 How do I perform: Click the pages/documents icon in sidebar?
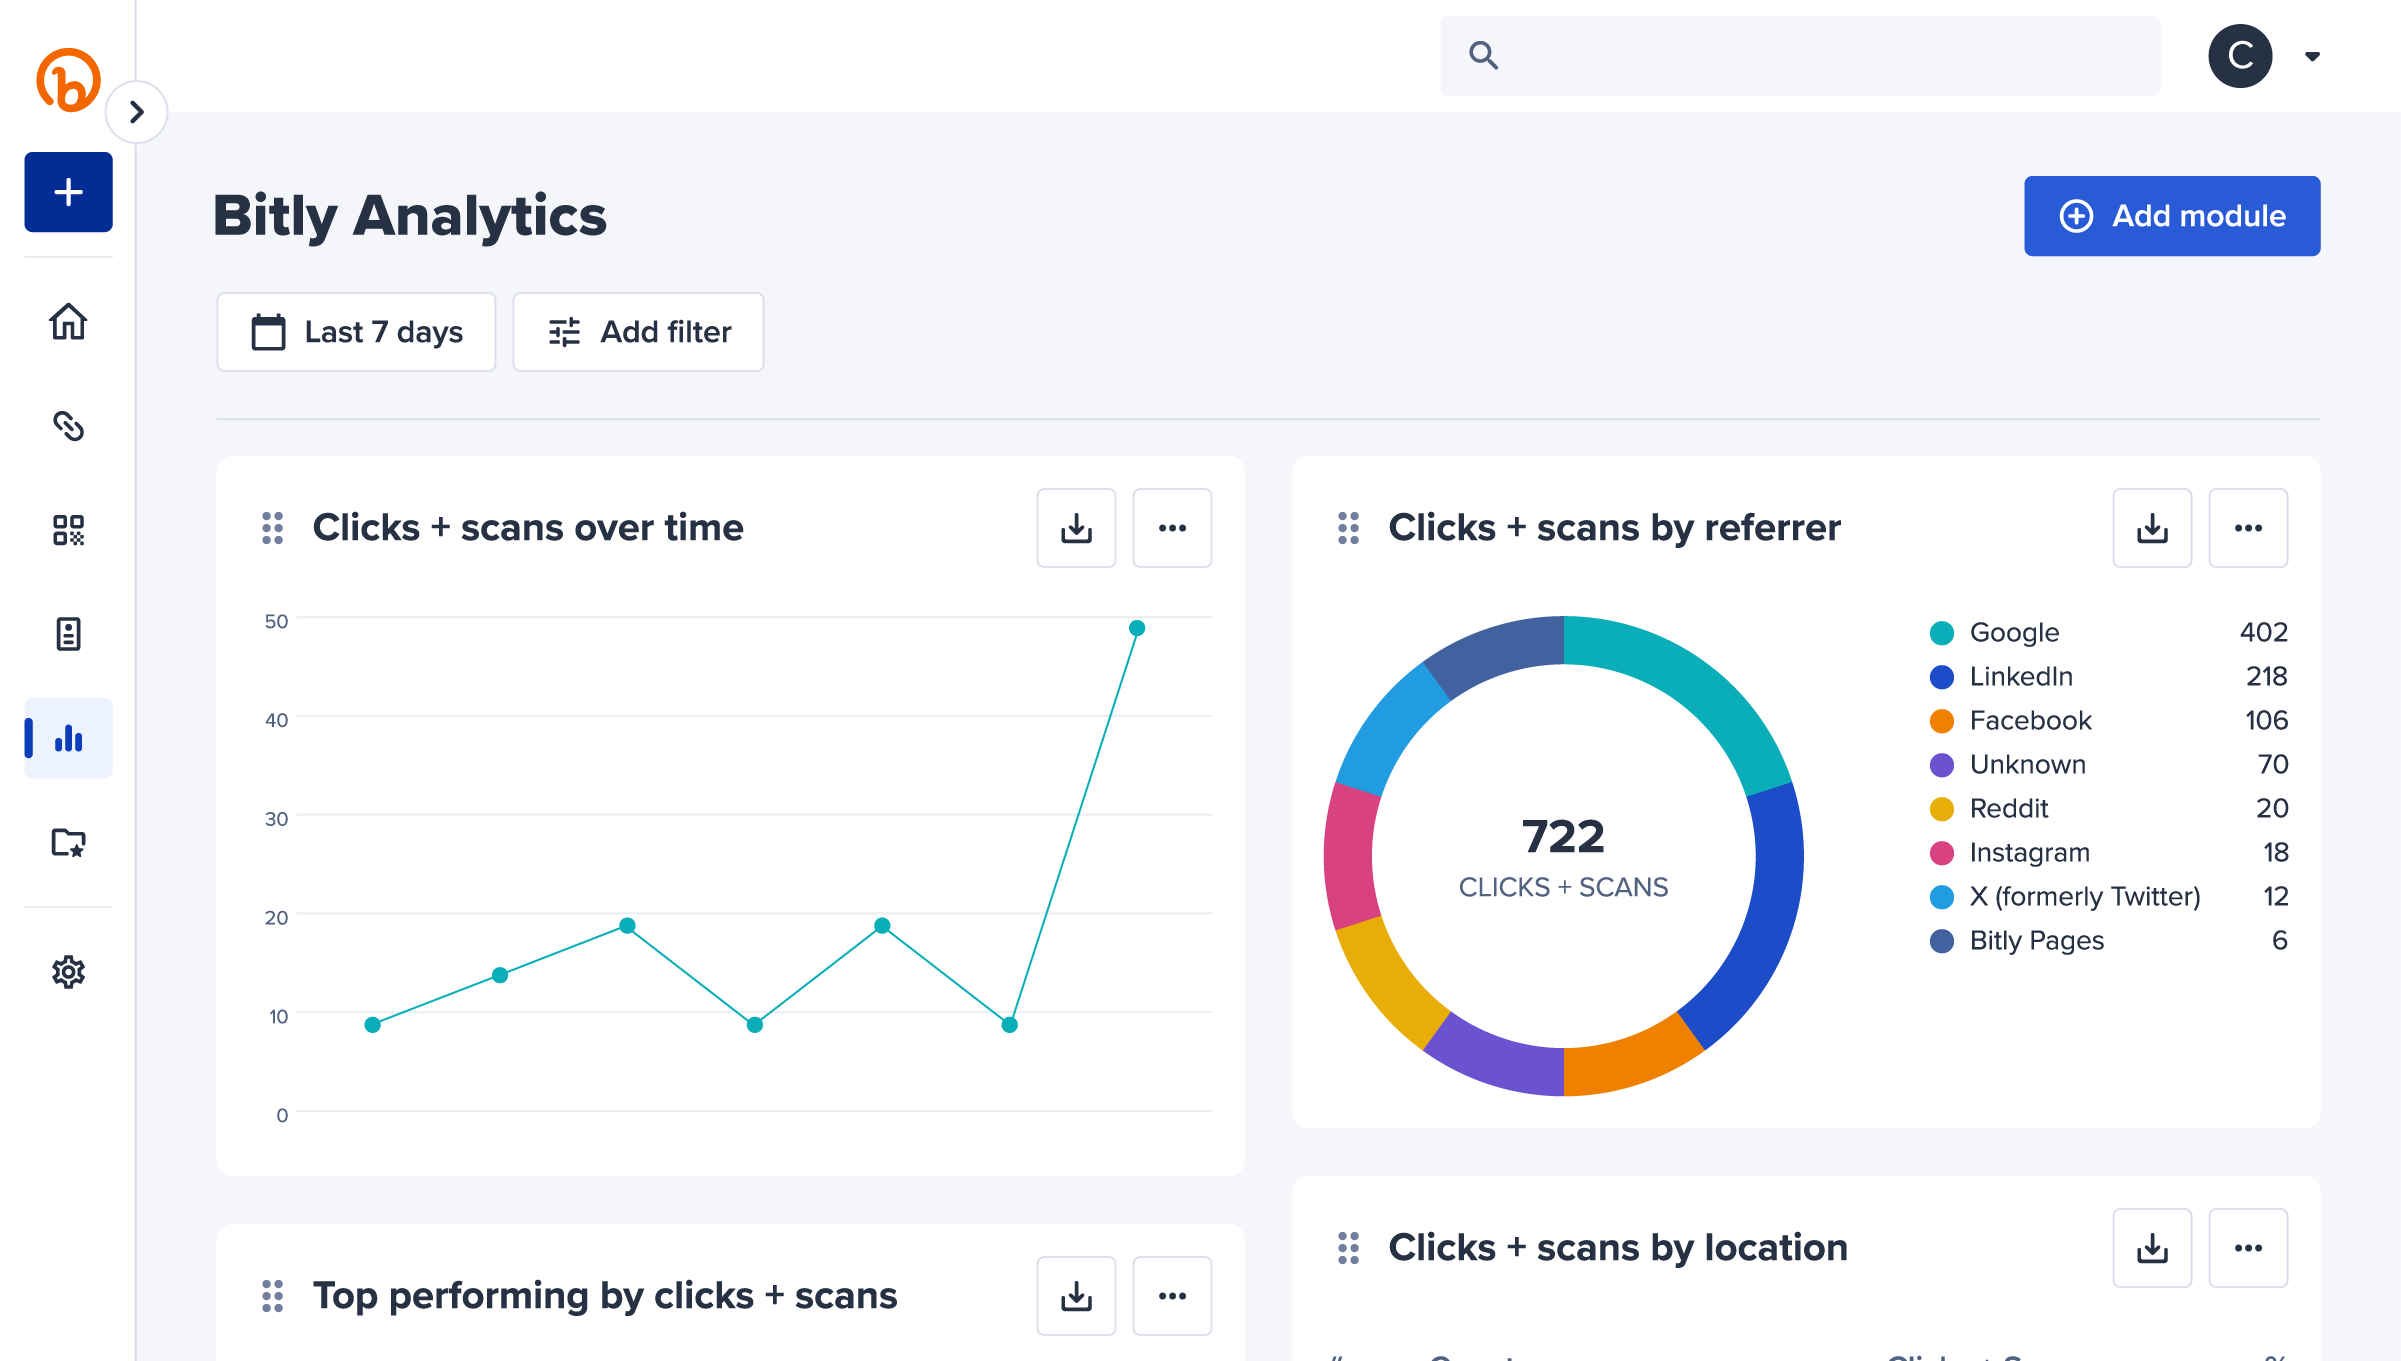tap(68, 633)
